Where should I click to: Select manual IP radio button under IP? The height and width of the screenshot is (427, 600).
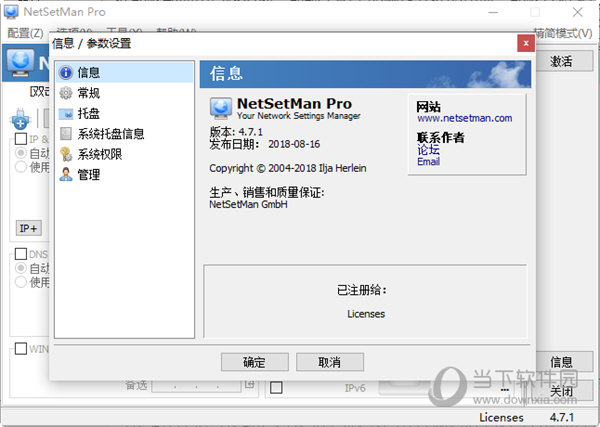tap(21, 167)
